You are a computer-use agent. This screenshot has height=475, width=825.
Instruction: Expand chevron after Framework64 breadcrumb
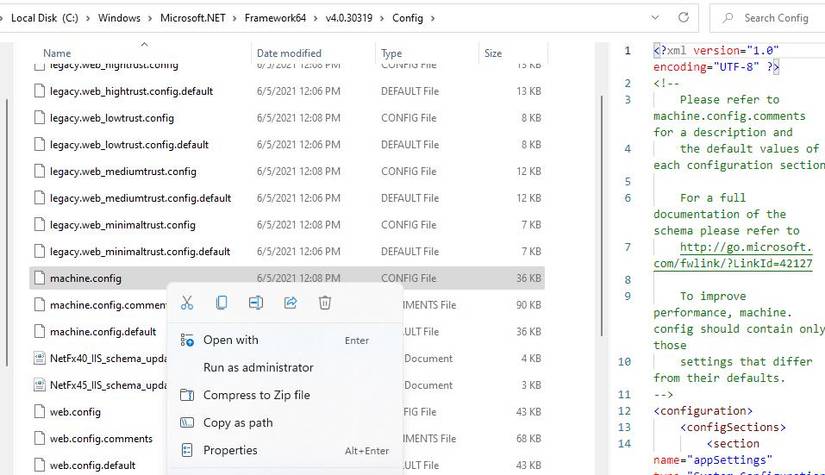[x=316, y=18]
